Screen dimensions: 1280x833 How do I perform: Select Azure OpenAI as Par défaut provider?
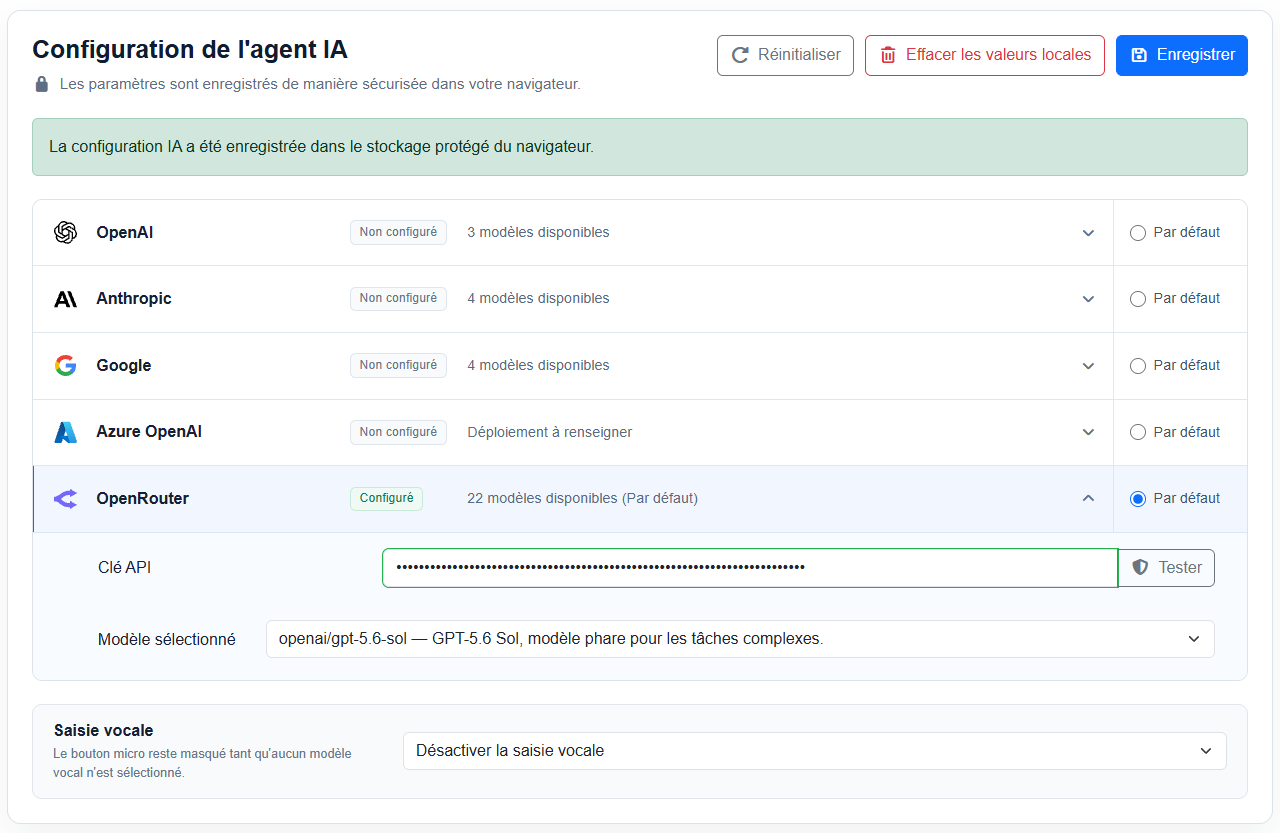1137,433
